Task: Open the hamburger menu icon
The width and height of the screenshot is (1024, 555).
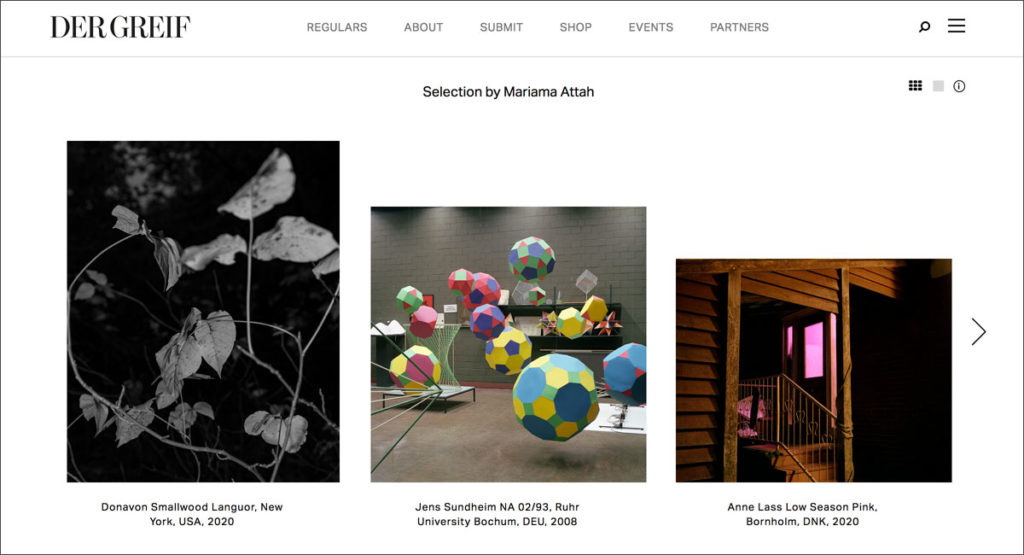Action: (956, 26)
